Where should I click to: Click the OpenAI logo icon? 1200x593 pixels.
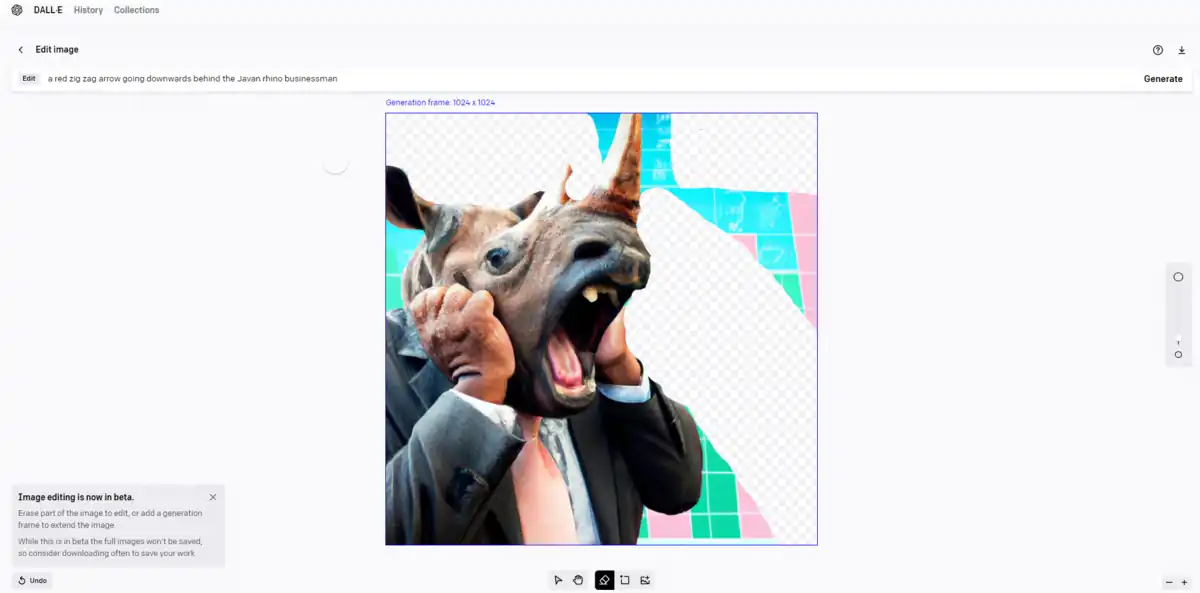point(17,10)
